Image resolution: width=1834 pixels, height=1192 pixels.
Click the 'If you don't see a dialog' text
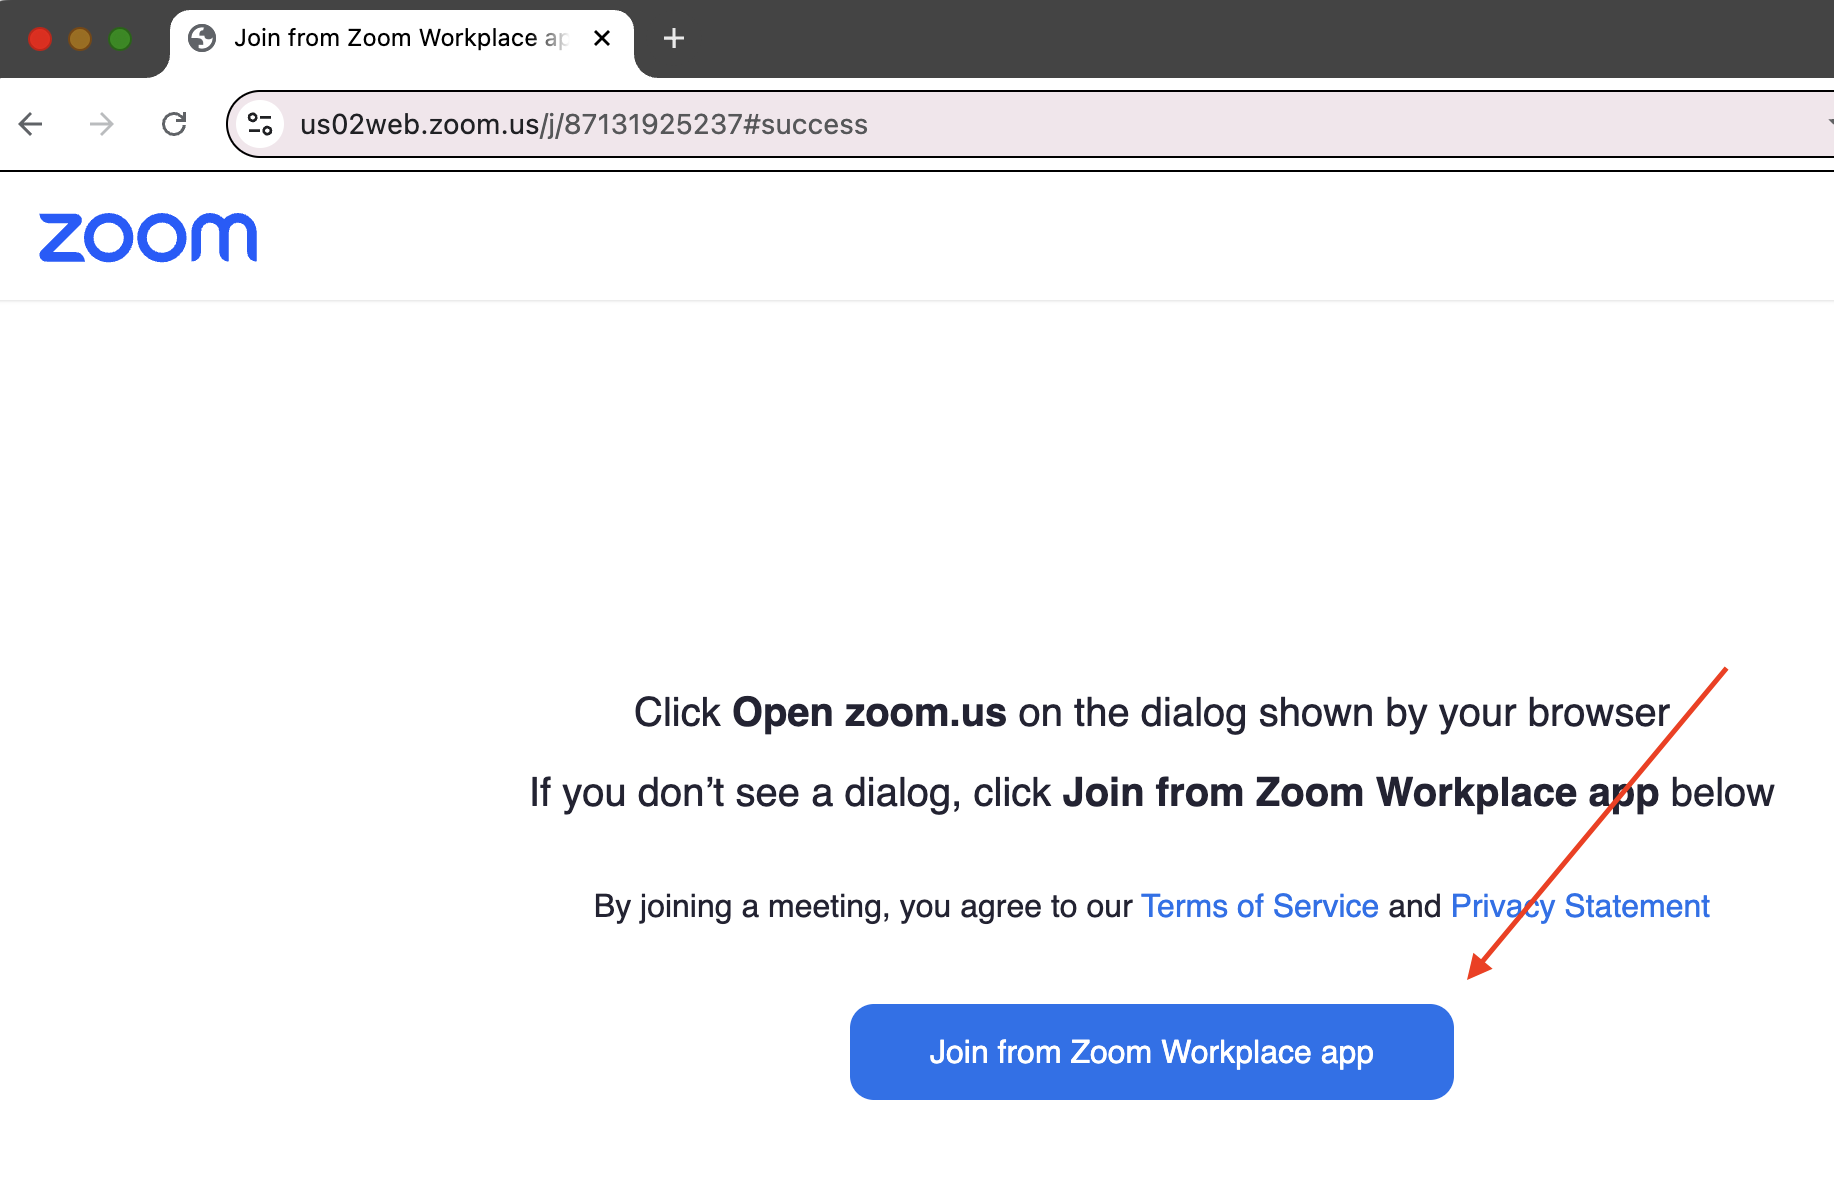(745, 793)
